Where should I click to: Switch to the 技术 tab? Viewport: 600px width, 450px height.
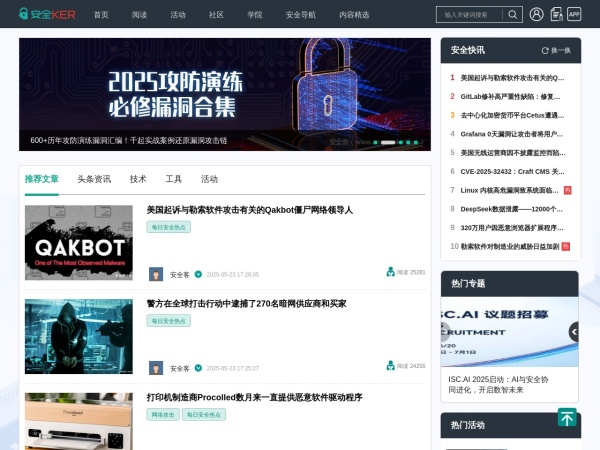click(x=138, y=179)
